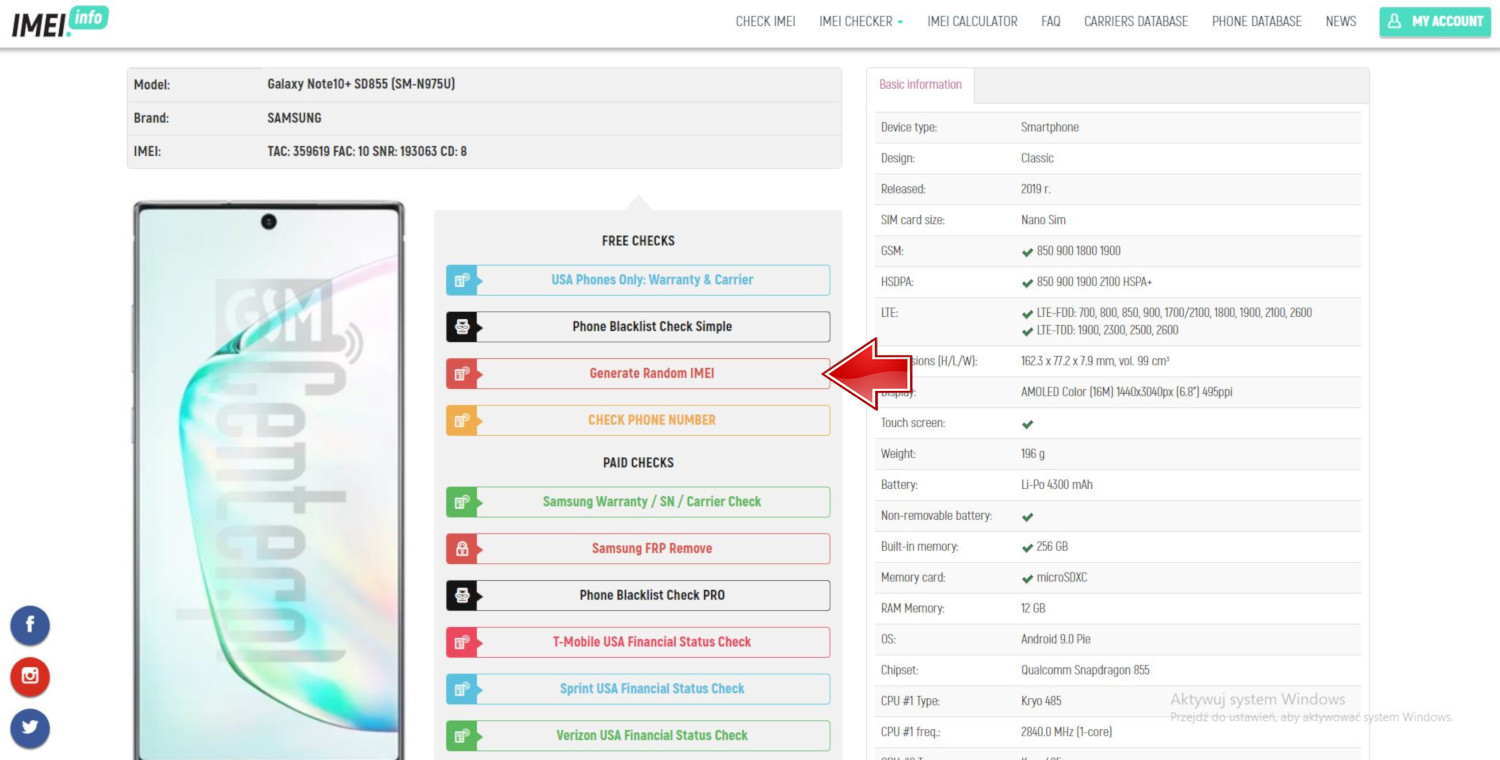The width and height of the screenshot is (1500, 760).
Task: Click the Battery value Li-Po 4300 mAh
Action: click(1057, 485)
